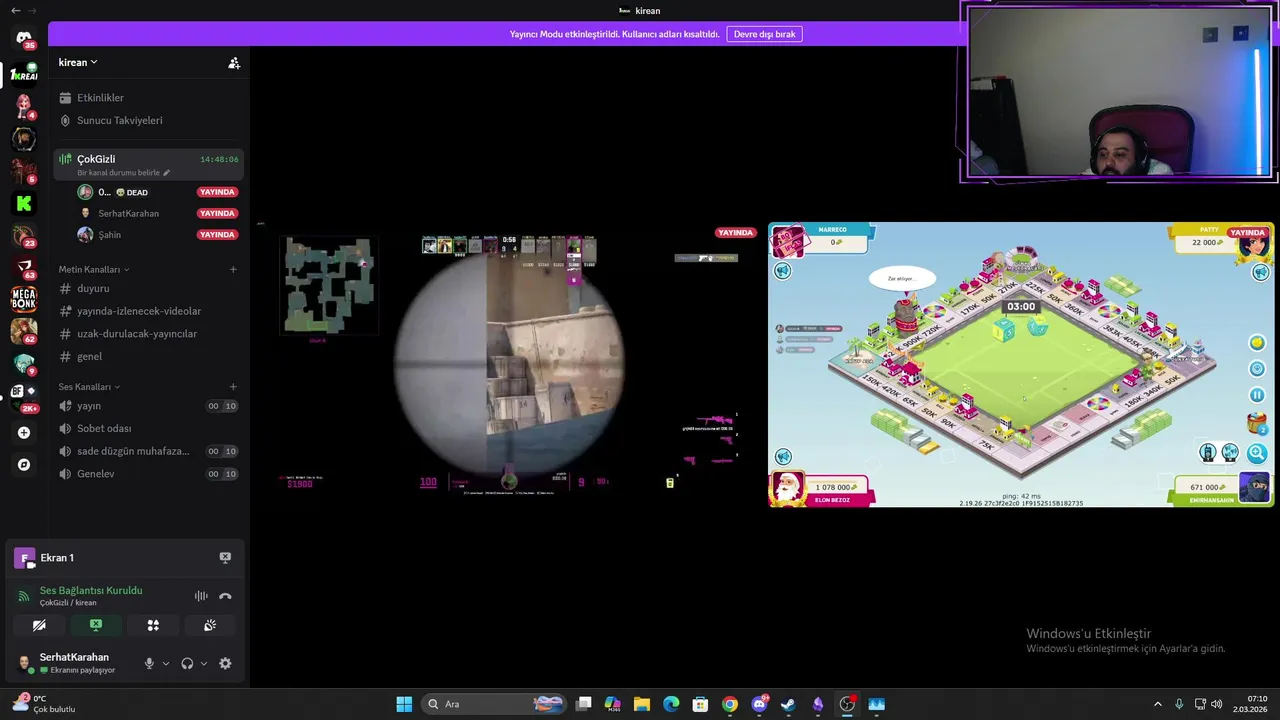Click the invite people icon next to kirean
The width and height of the screenshot is (1280, 720).
coord(234,63)
